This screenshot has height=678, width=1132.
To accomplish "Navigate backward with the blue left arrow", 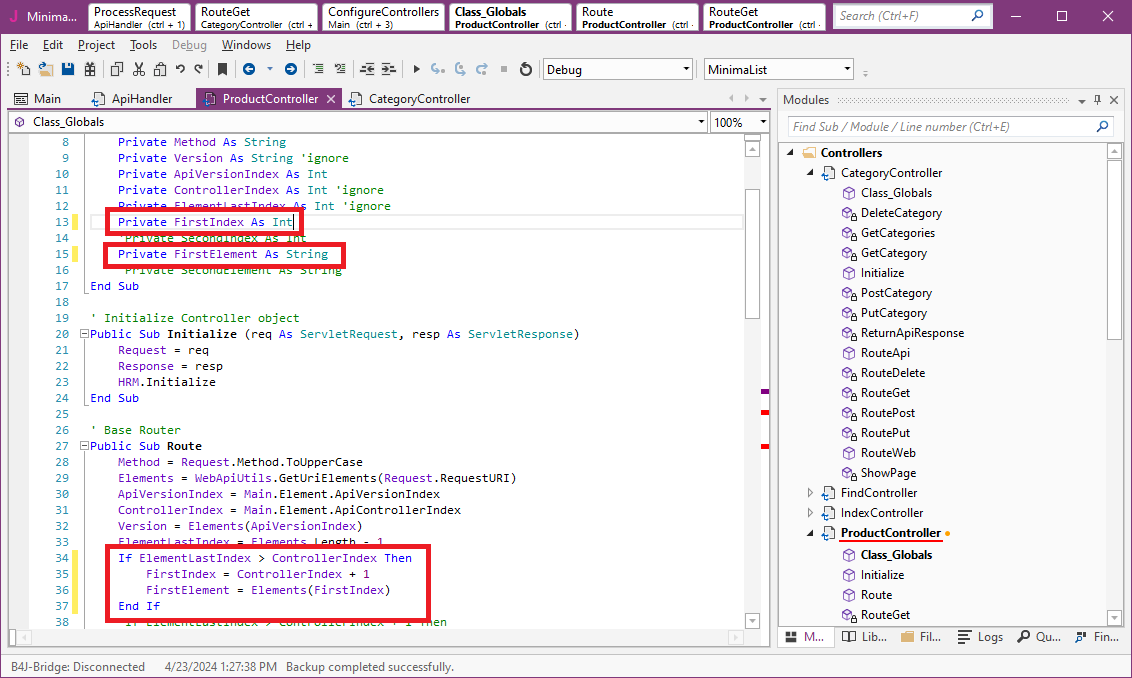I will tap(247, 69).
